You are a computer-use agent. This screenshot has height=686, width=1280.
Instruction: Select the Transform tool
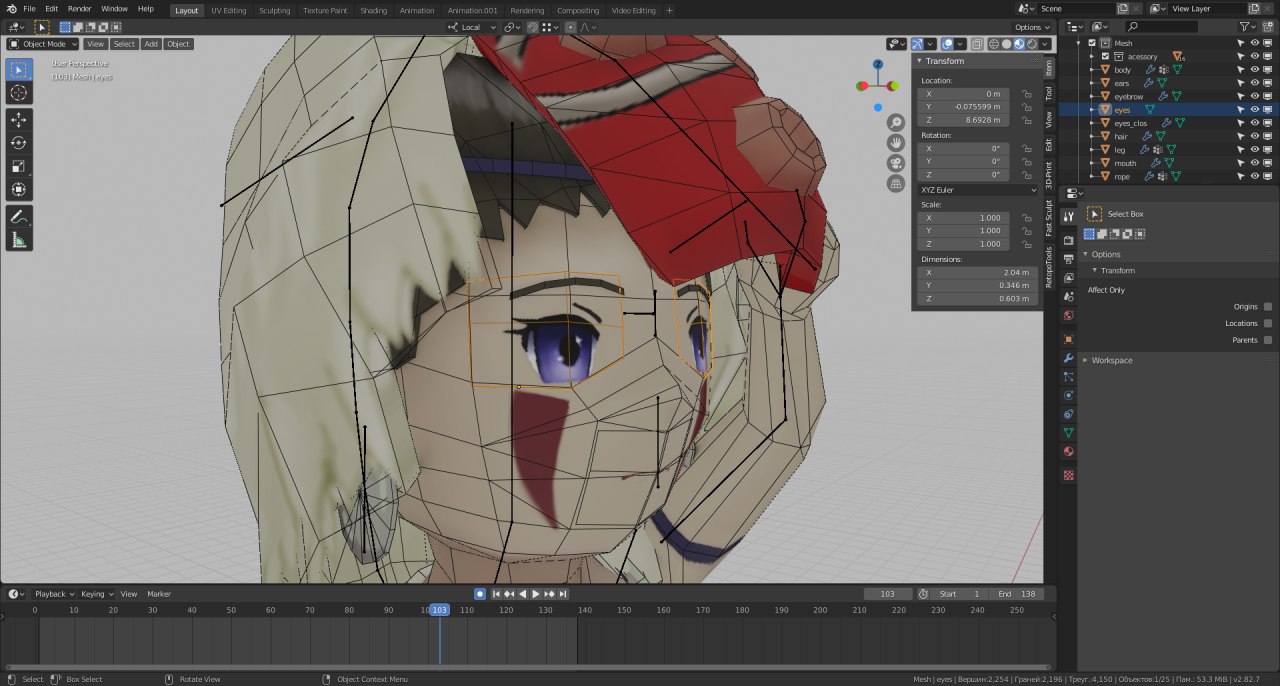coord(19,189)
